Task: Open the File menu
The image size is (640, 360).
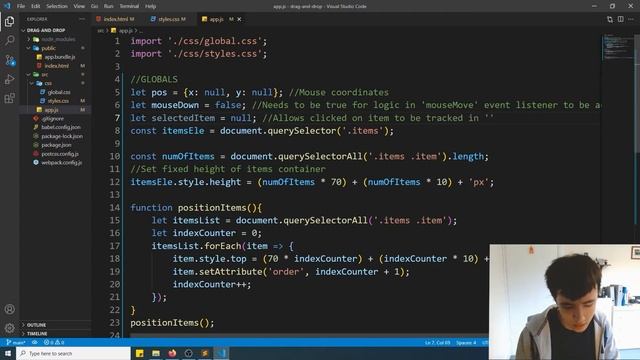Action: click(21, 6)
